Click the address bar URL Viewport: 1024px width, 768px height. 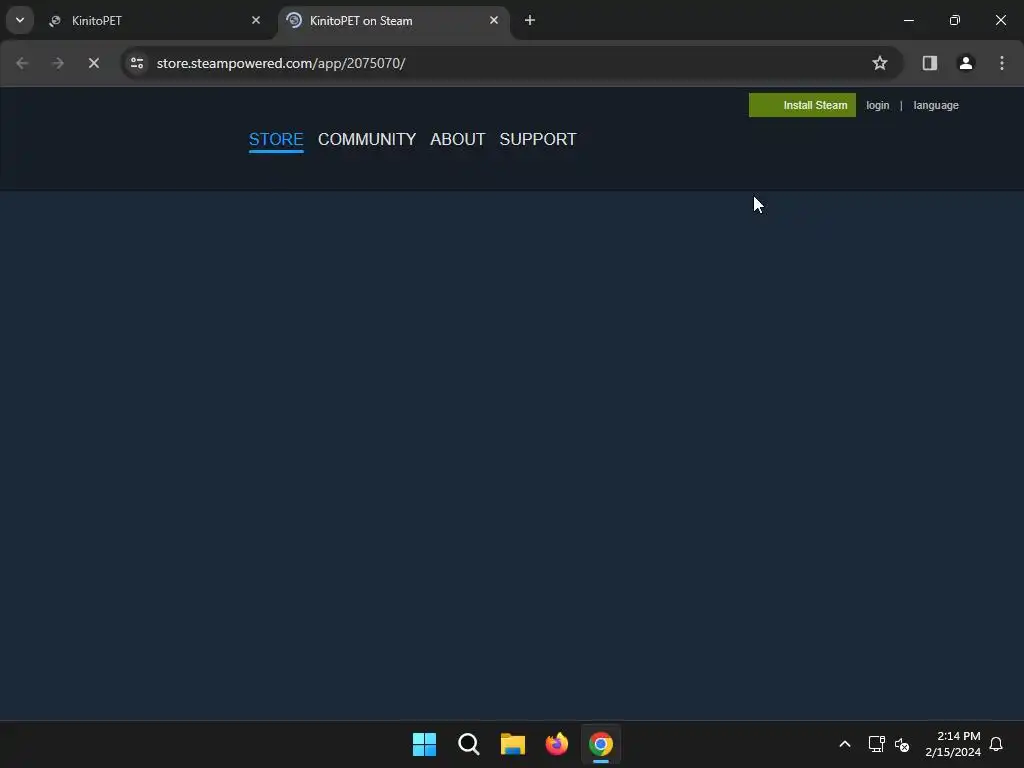(x=281, y=63)
